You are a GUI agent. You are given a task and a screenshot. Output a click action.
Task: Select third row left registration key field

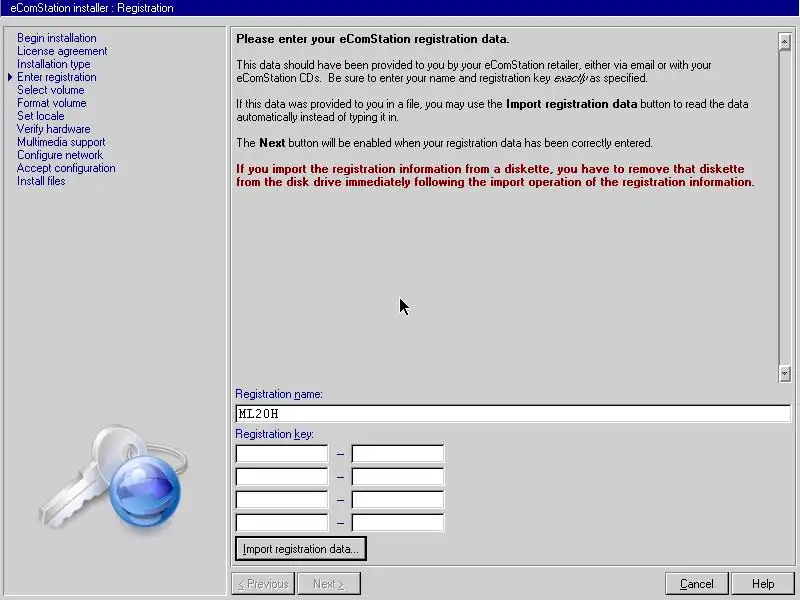coord(282,499)
